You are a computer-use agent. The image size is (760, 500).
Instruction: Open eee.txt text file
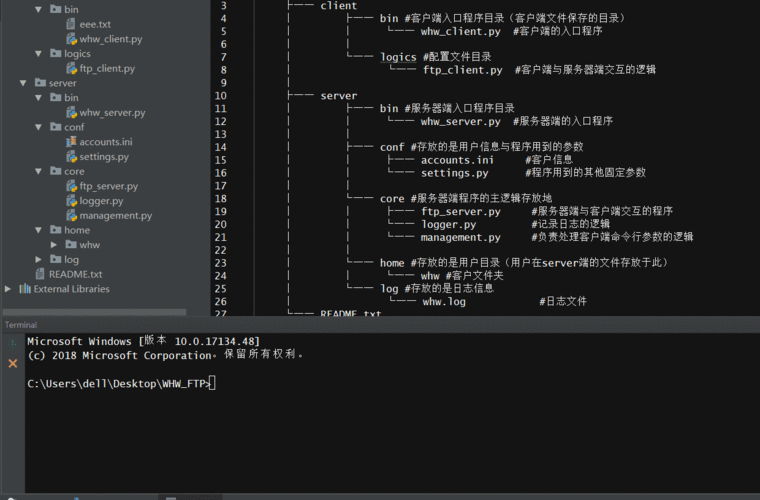pos(96,23)
